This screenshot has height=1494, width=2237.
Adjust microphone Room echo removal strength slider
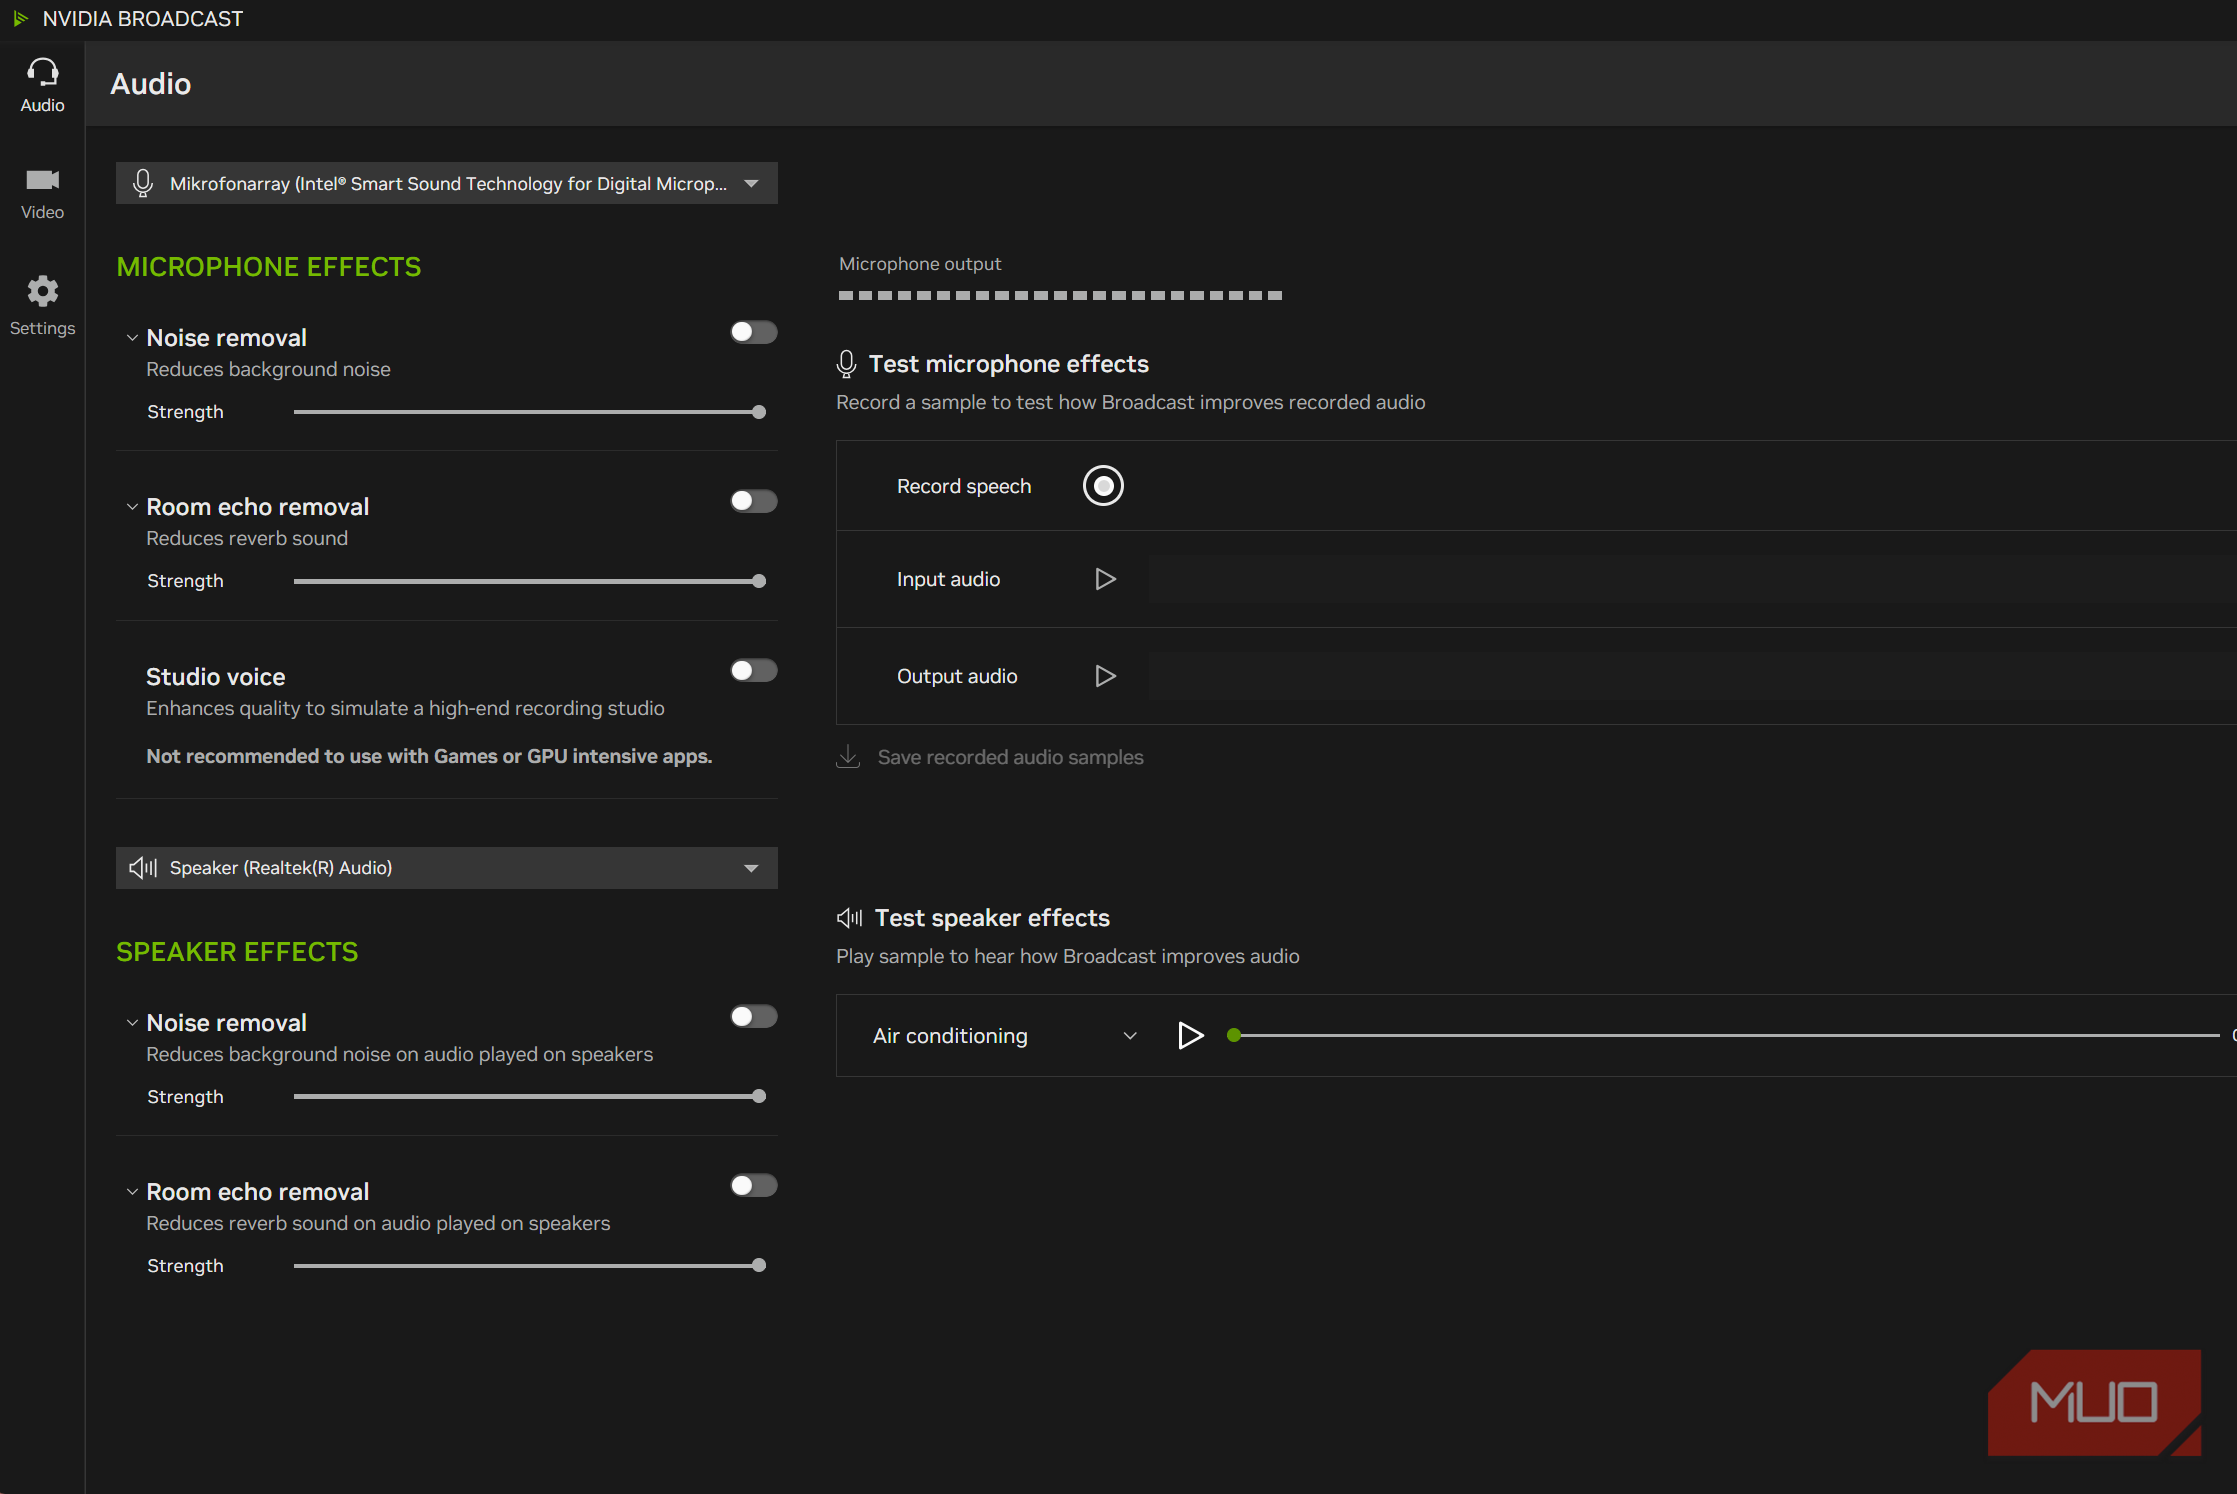pos(529,581)
